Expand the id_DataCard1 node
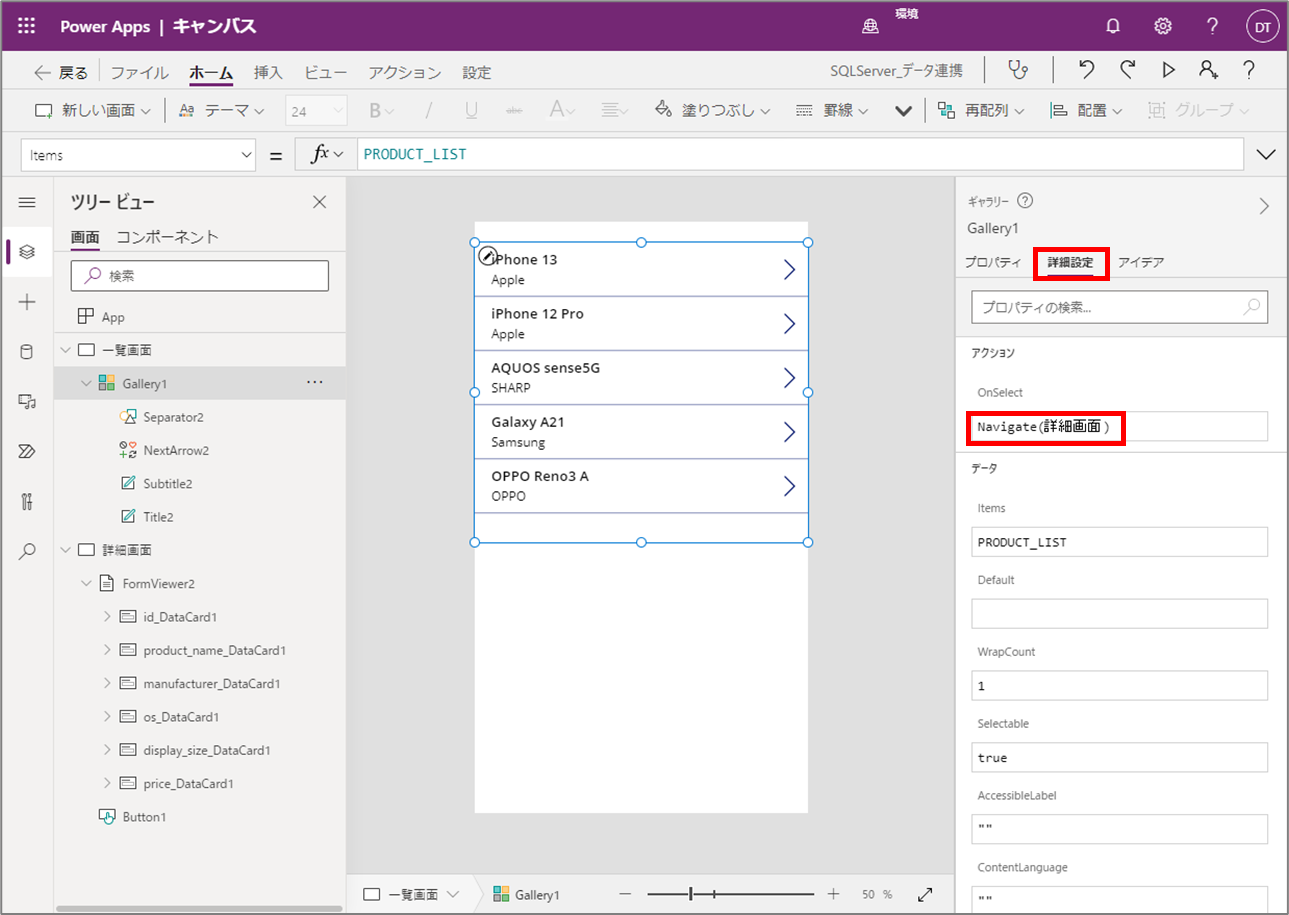This screenshot has width=1289, height=915. pyautogui.click(x=107, y=617)
